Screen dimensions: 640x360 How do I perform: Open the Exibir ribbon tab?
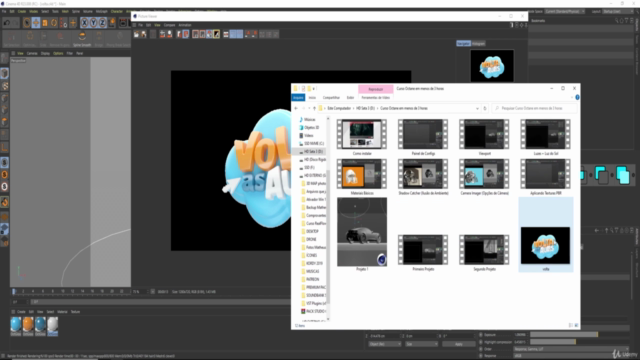(x=350, y=98)
